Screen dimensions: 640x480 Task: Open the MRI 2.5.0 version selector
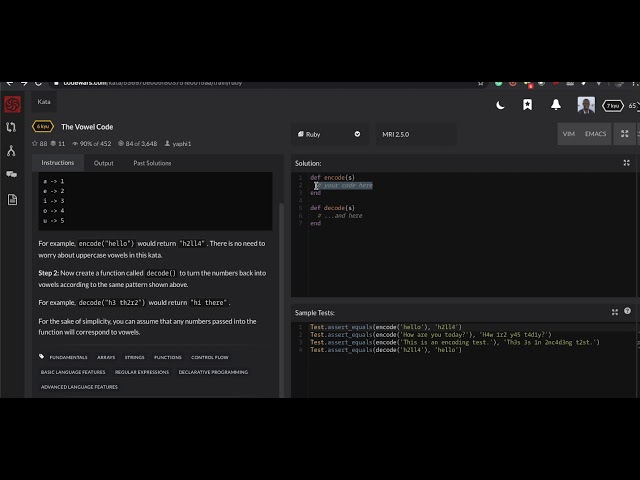coord(416,134)
